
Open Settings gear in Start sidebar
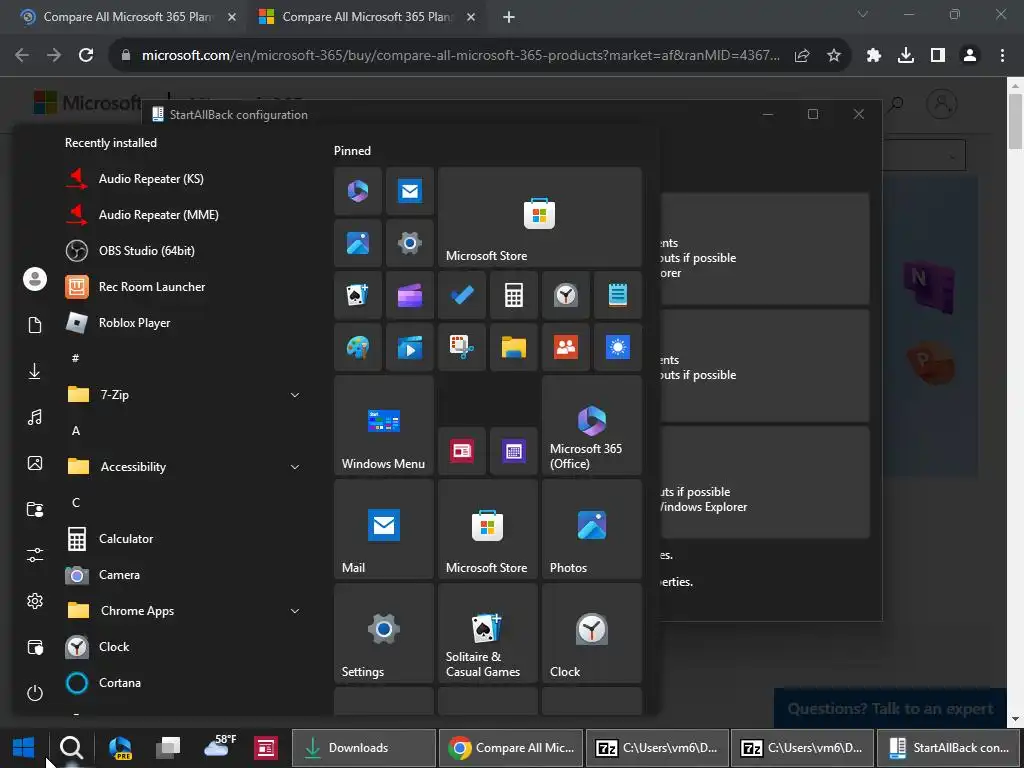pyautogui.click(x=35, y=601)
